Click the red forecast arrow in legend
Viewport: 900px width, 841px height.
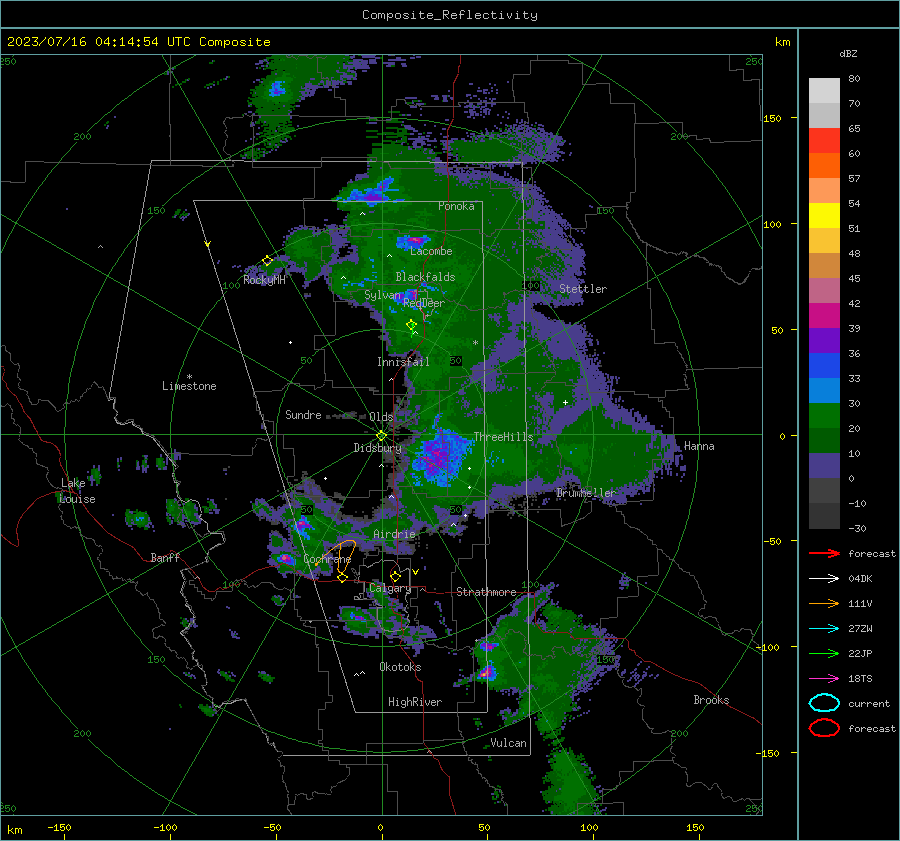(x=824, y=553)
